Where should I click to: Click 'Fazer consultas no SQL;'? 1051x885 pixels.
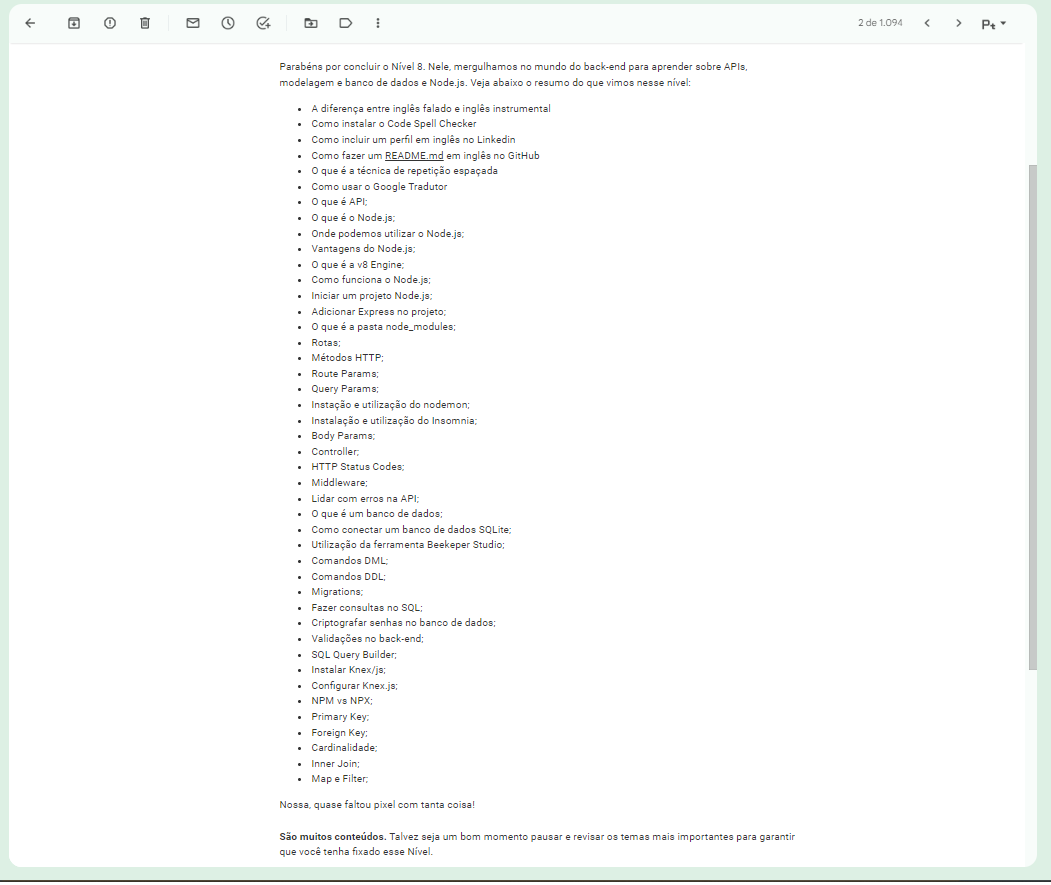pyautogui.click(x=367, y=608)
